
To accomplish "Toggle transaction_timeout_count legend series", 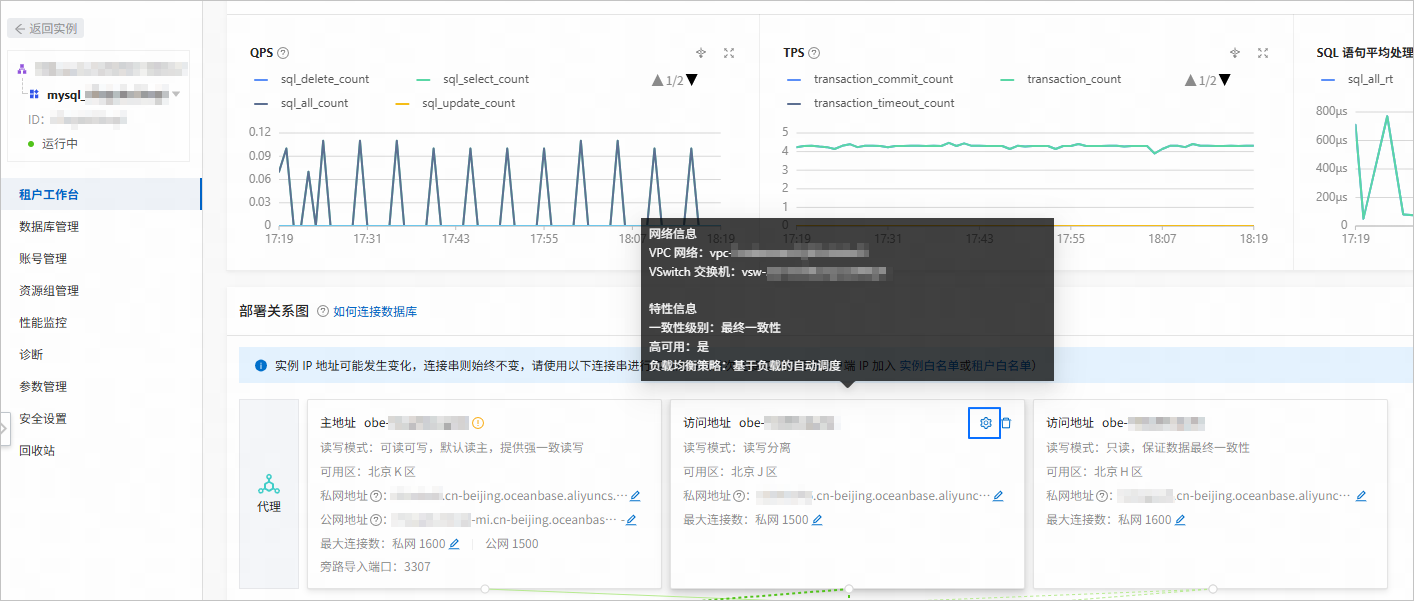I will coord(871,103).
